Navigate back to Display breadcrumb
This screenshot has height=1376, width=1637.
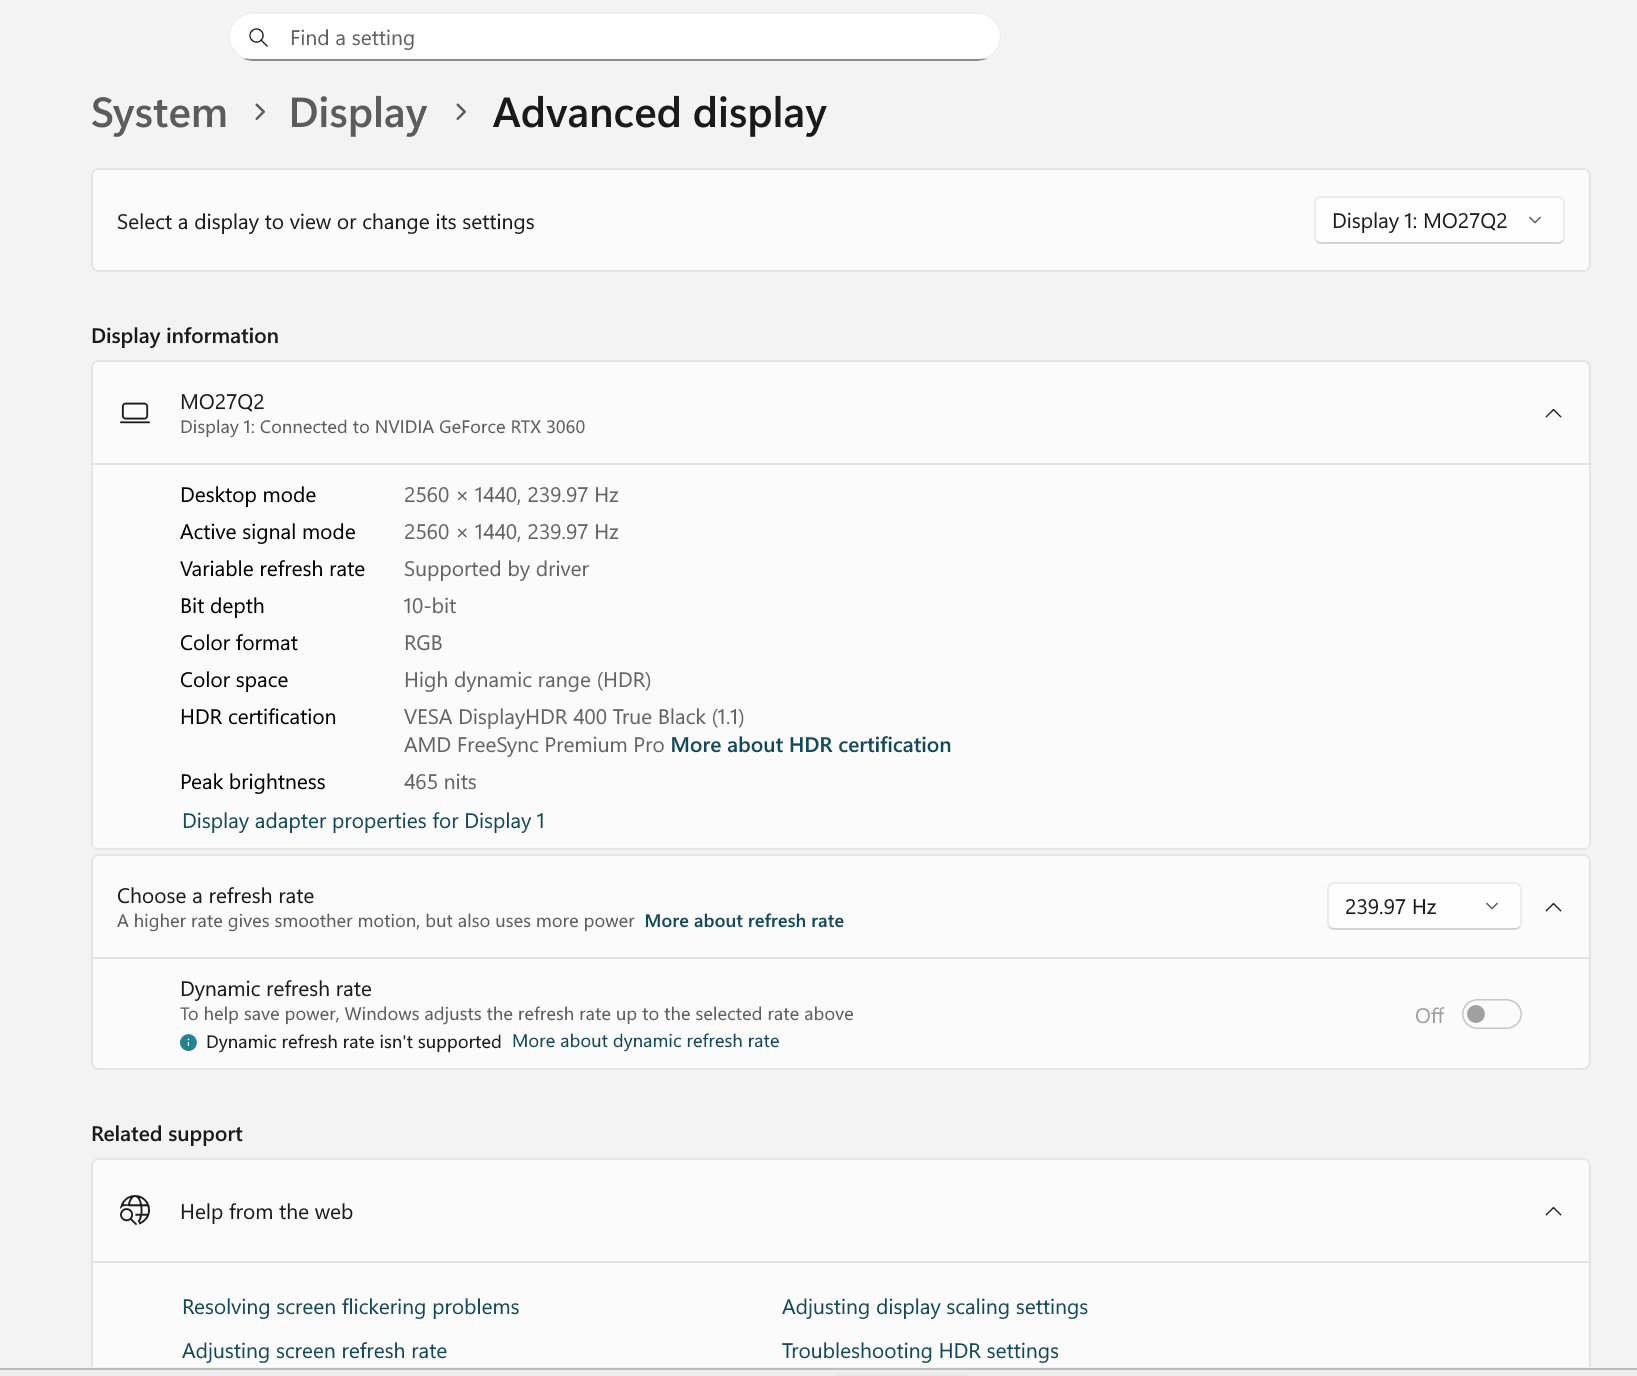click(x=358, y=113)
